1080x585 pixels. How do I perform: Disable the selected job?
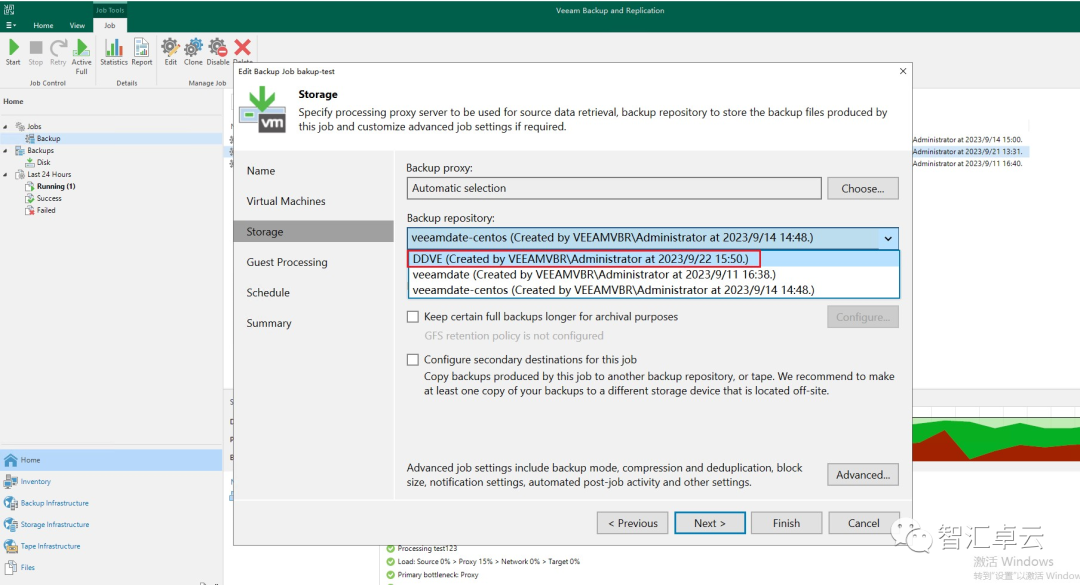tap(218, 52)
